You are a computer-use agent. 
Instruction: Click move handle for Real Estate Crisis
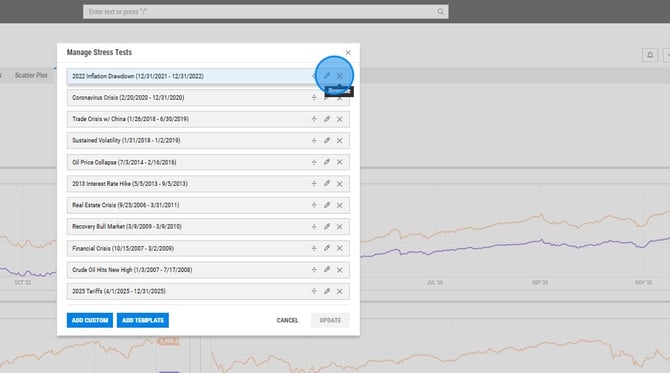click(314, 206)
